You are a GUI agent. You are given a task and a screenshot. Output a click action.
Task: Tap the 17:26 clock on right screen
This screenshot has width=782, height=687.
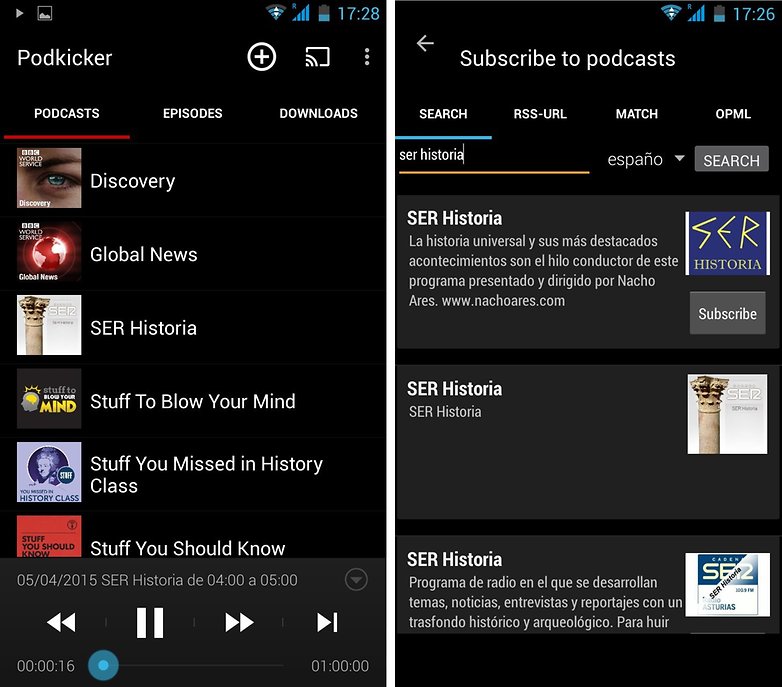click(753, 14)
